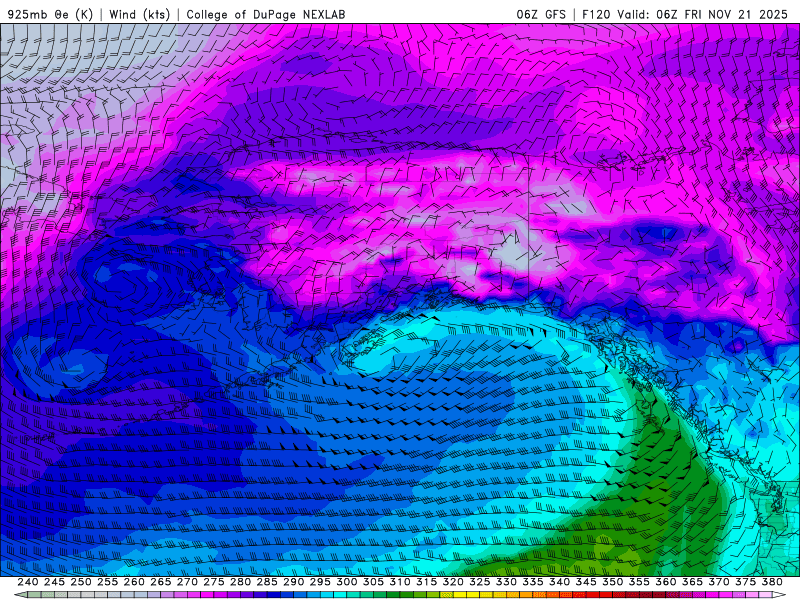Select the 315 value on color scale
This screenshot has height=600, width=800.
(x=427, y=582)
